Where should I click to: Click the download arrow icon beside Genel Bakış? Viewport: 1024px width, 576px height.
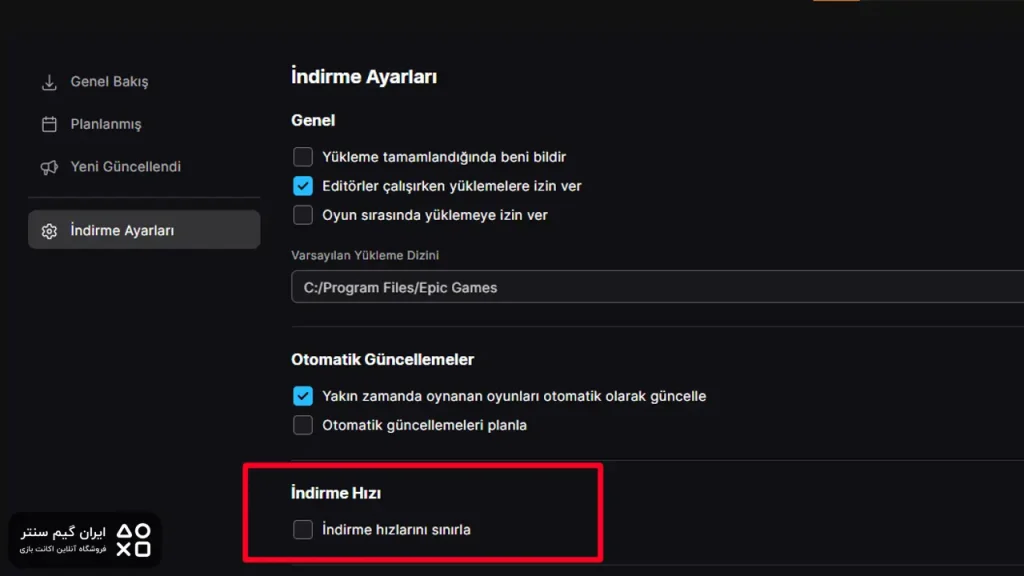(48, 82)
